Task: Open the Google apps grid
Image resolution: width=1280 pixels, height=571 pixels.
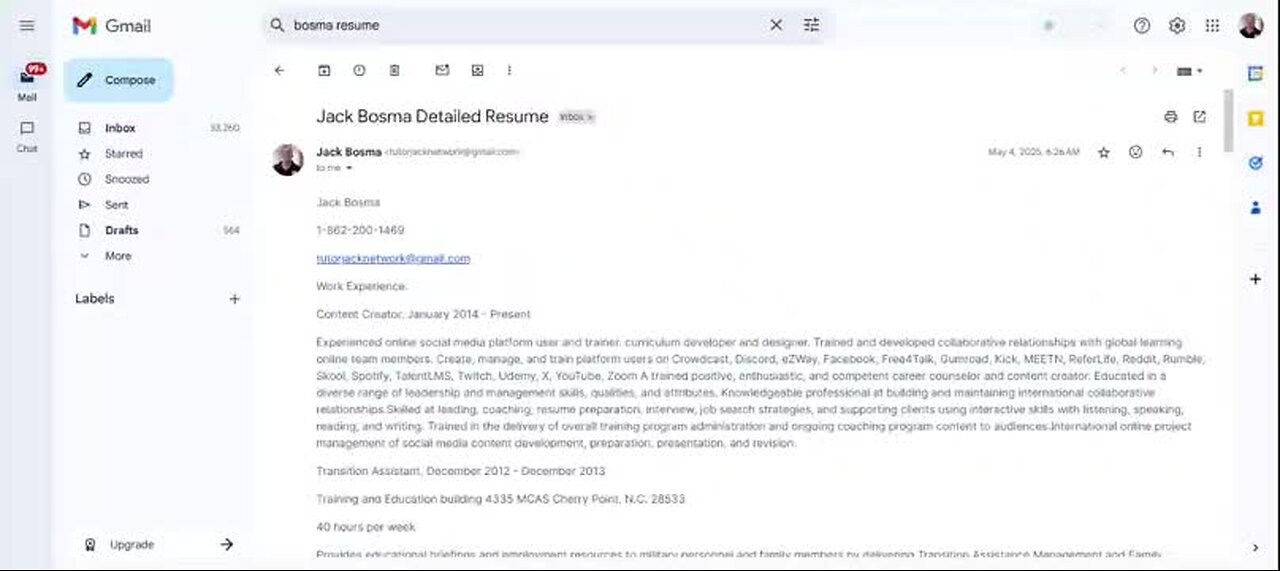Action: [x=1212, y=26]
